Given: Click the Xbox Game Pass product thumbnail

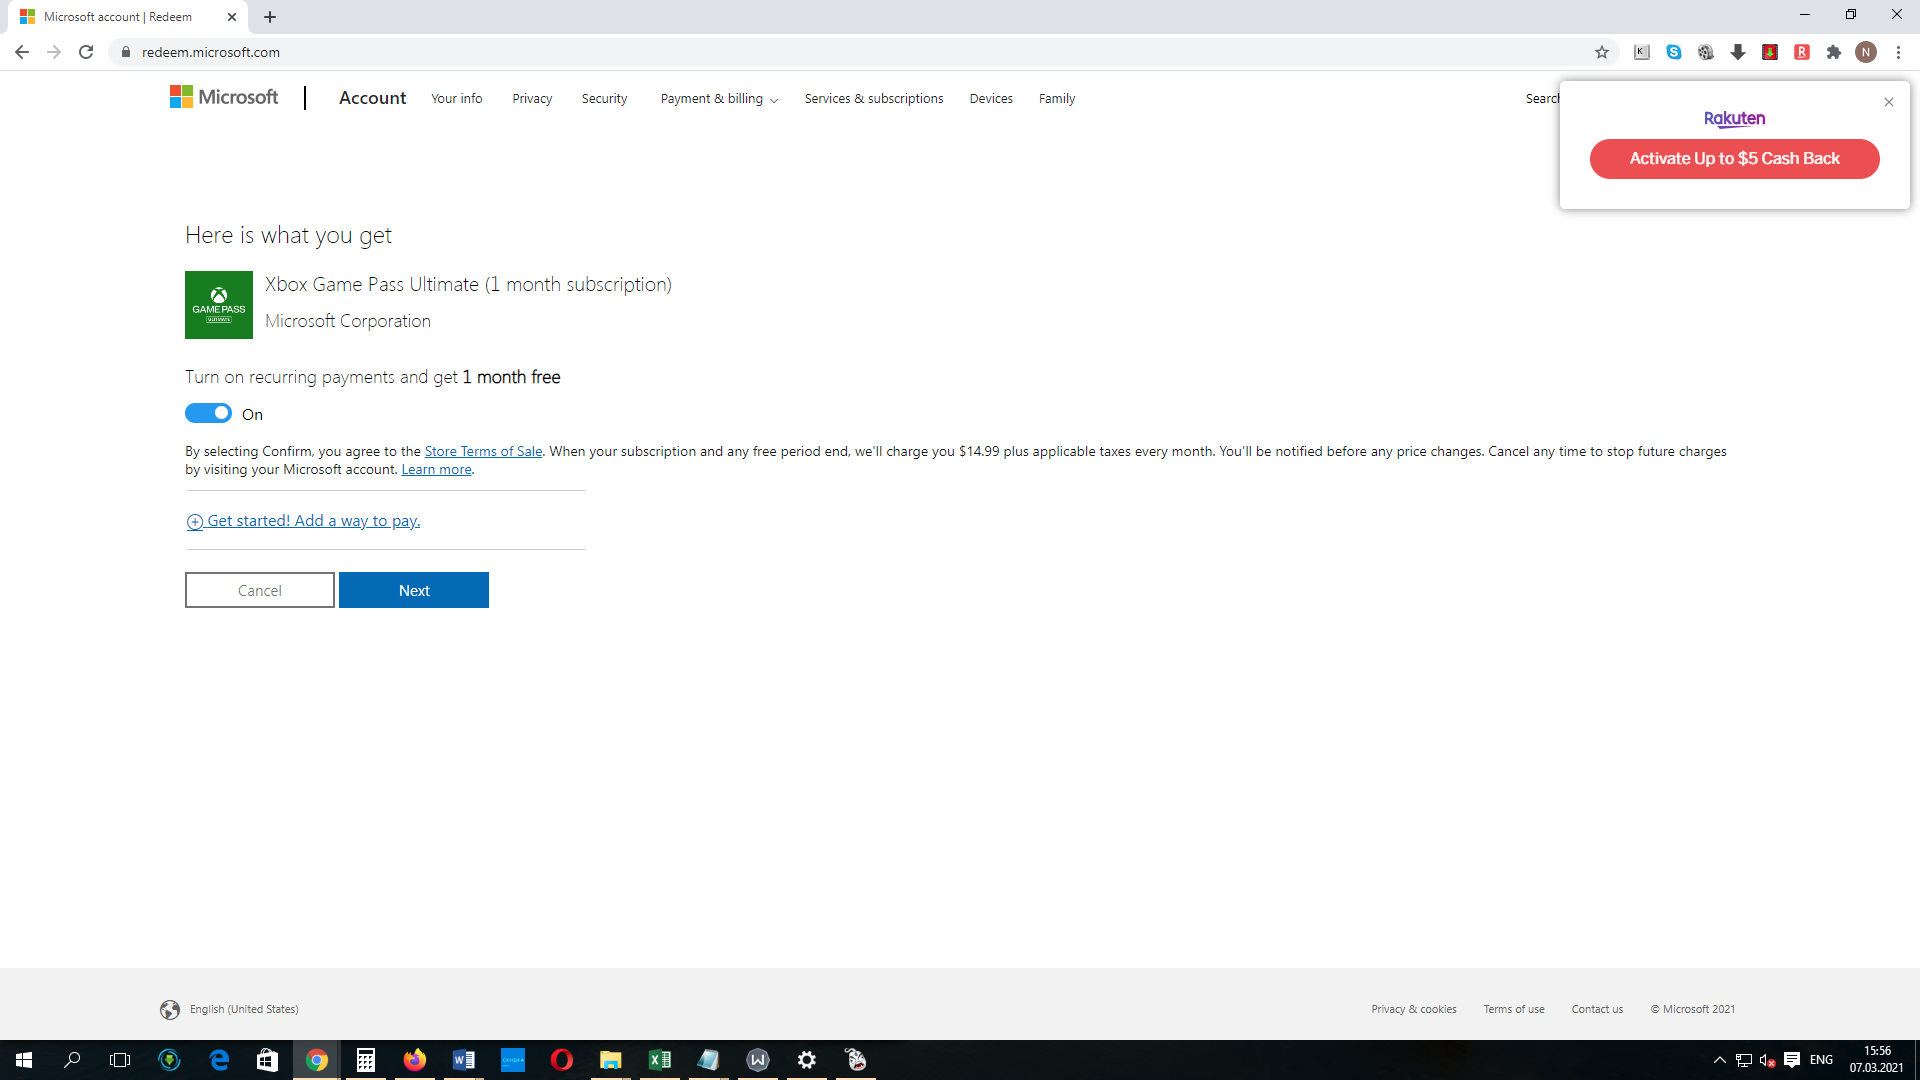Looking at the screenshot, I should tap(219, 305).
